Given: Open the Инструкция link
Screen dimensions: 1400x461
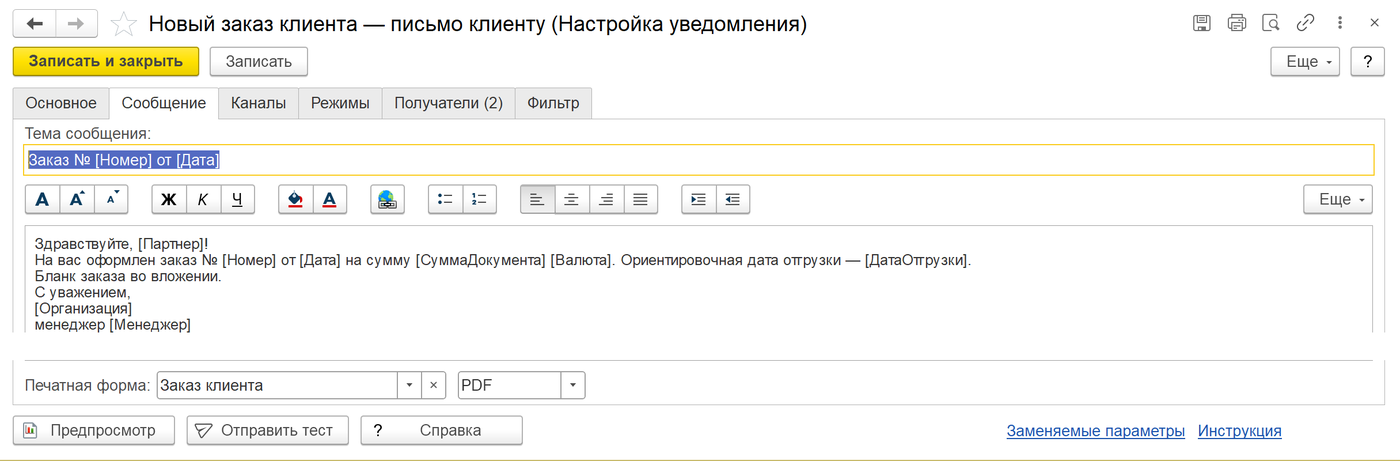Looking at the screenshot, I should pyautogui.click(x=1240, y=431).
